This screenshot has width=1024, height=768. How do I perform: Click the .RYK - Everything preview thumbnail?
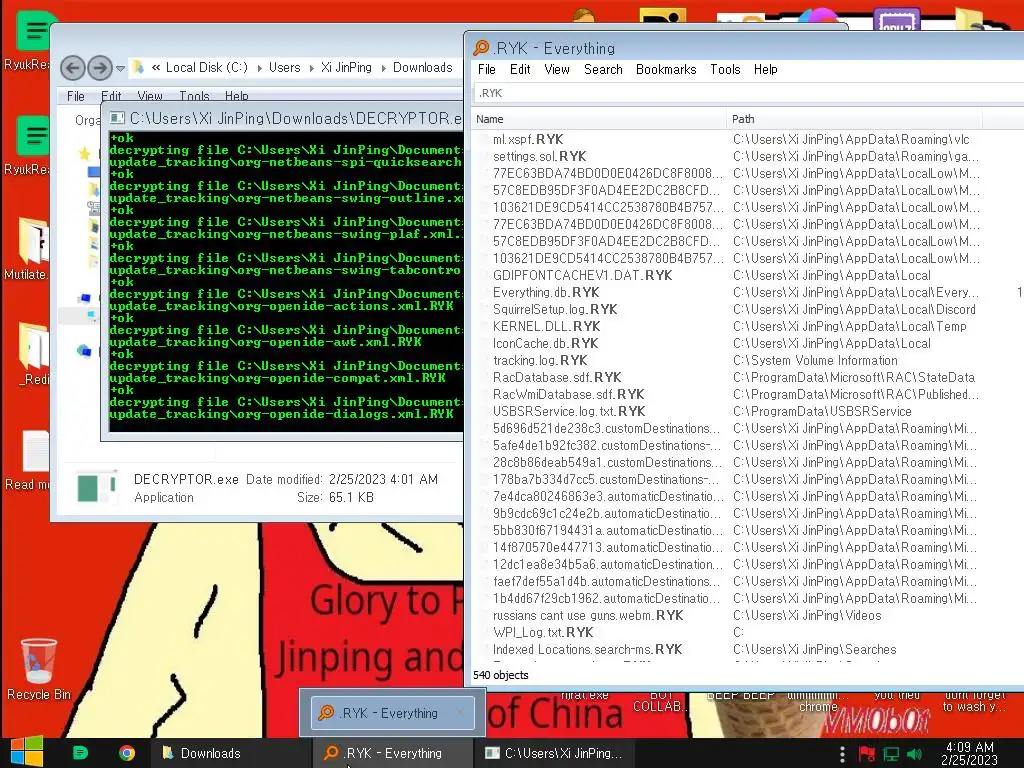coord(392,712)
